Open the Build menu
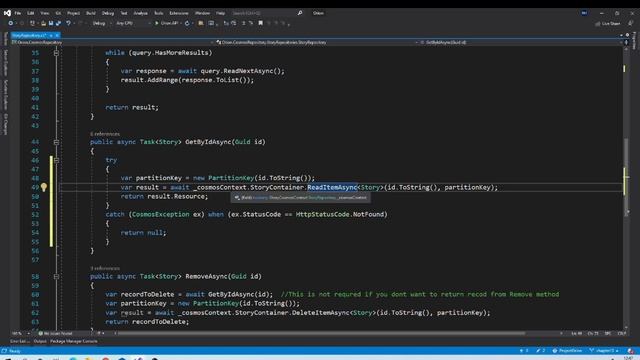 91,13
